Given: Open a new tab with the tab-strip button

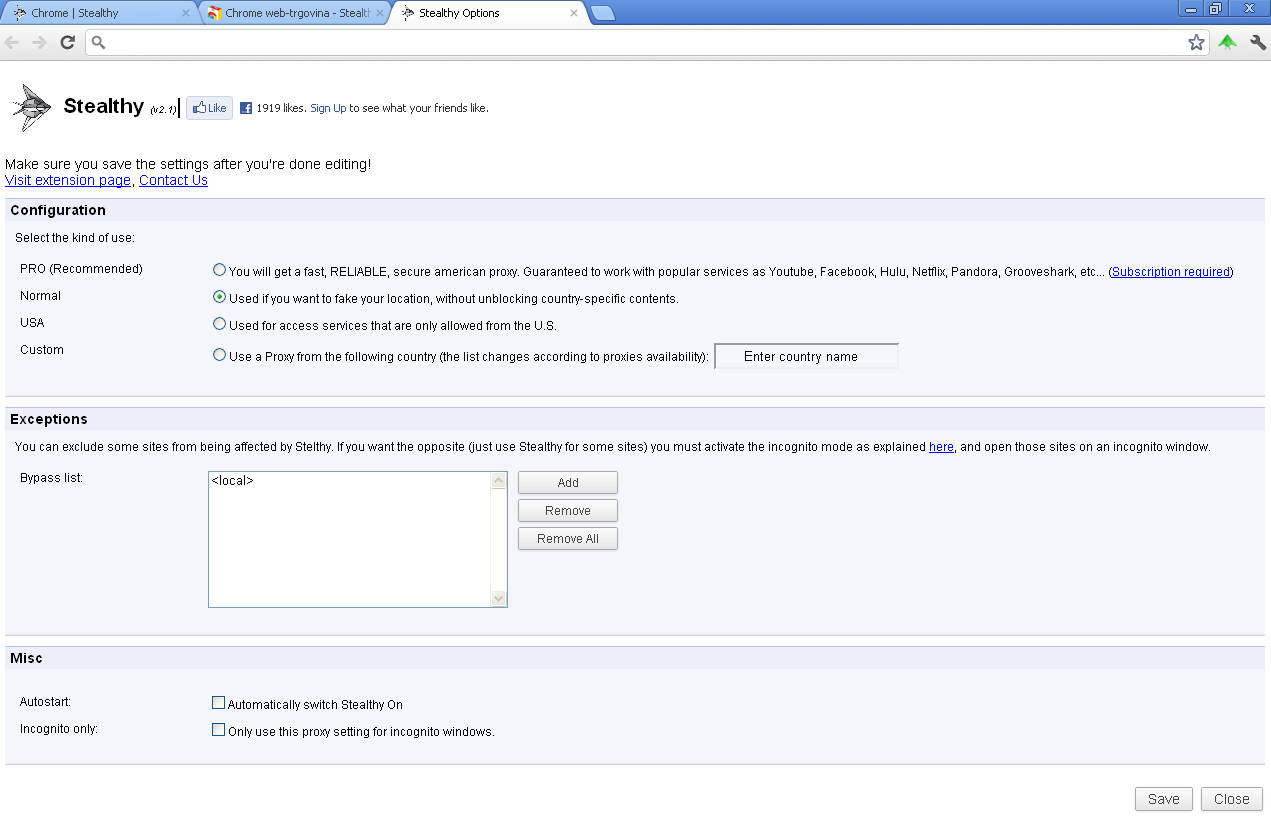Looking at the screenshot, I should [603, 13].
